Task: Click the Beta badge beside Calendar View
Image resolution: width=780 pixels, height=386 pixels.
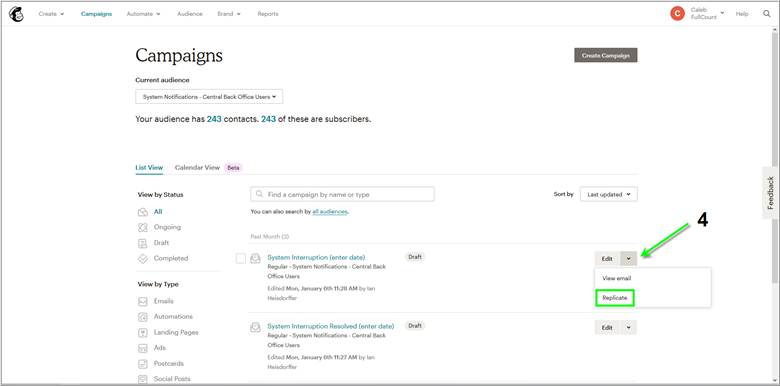Action: click(233, 168)
